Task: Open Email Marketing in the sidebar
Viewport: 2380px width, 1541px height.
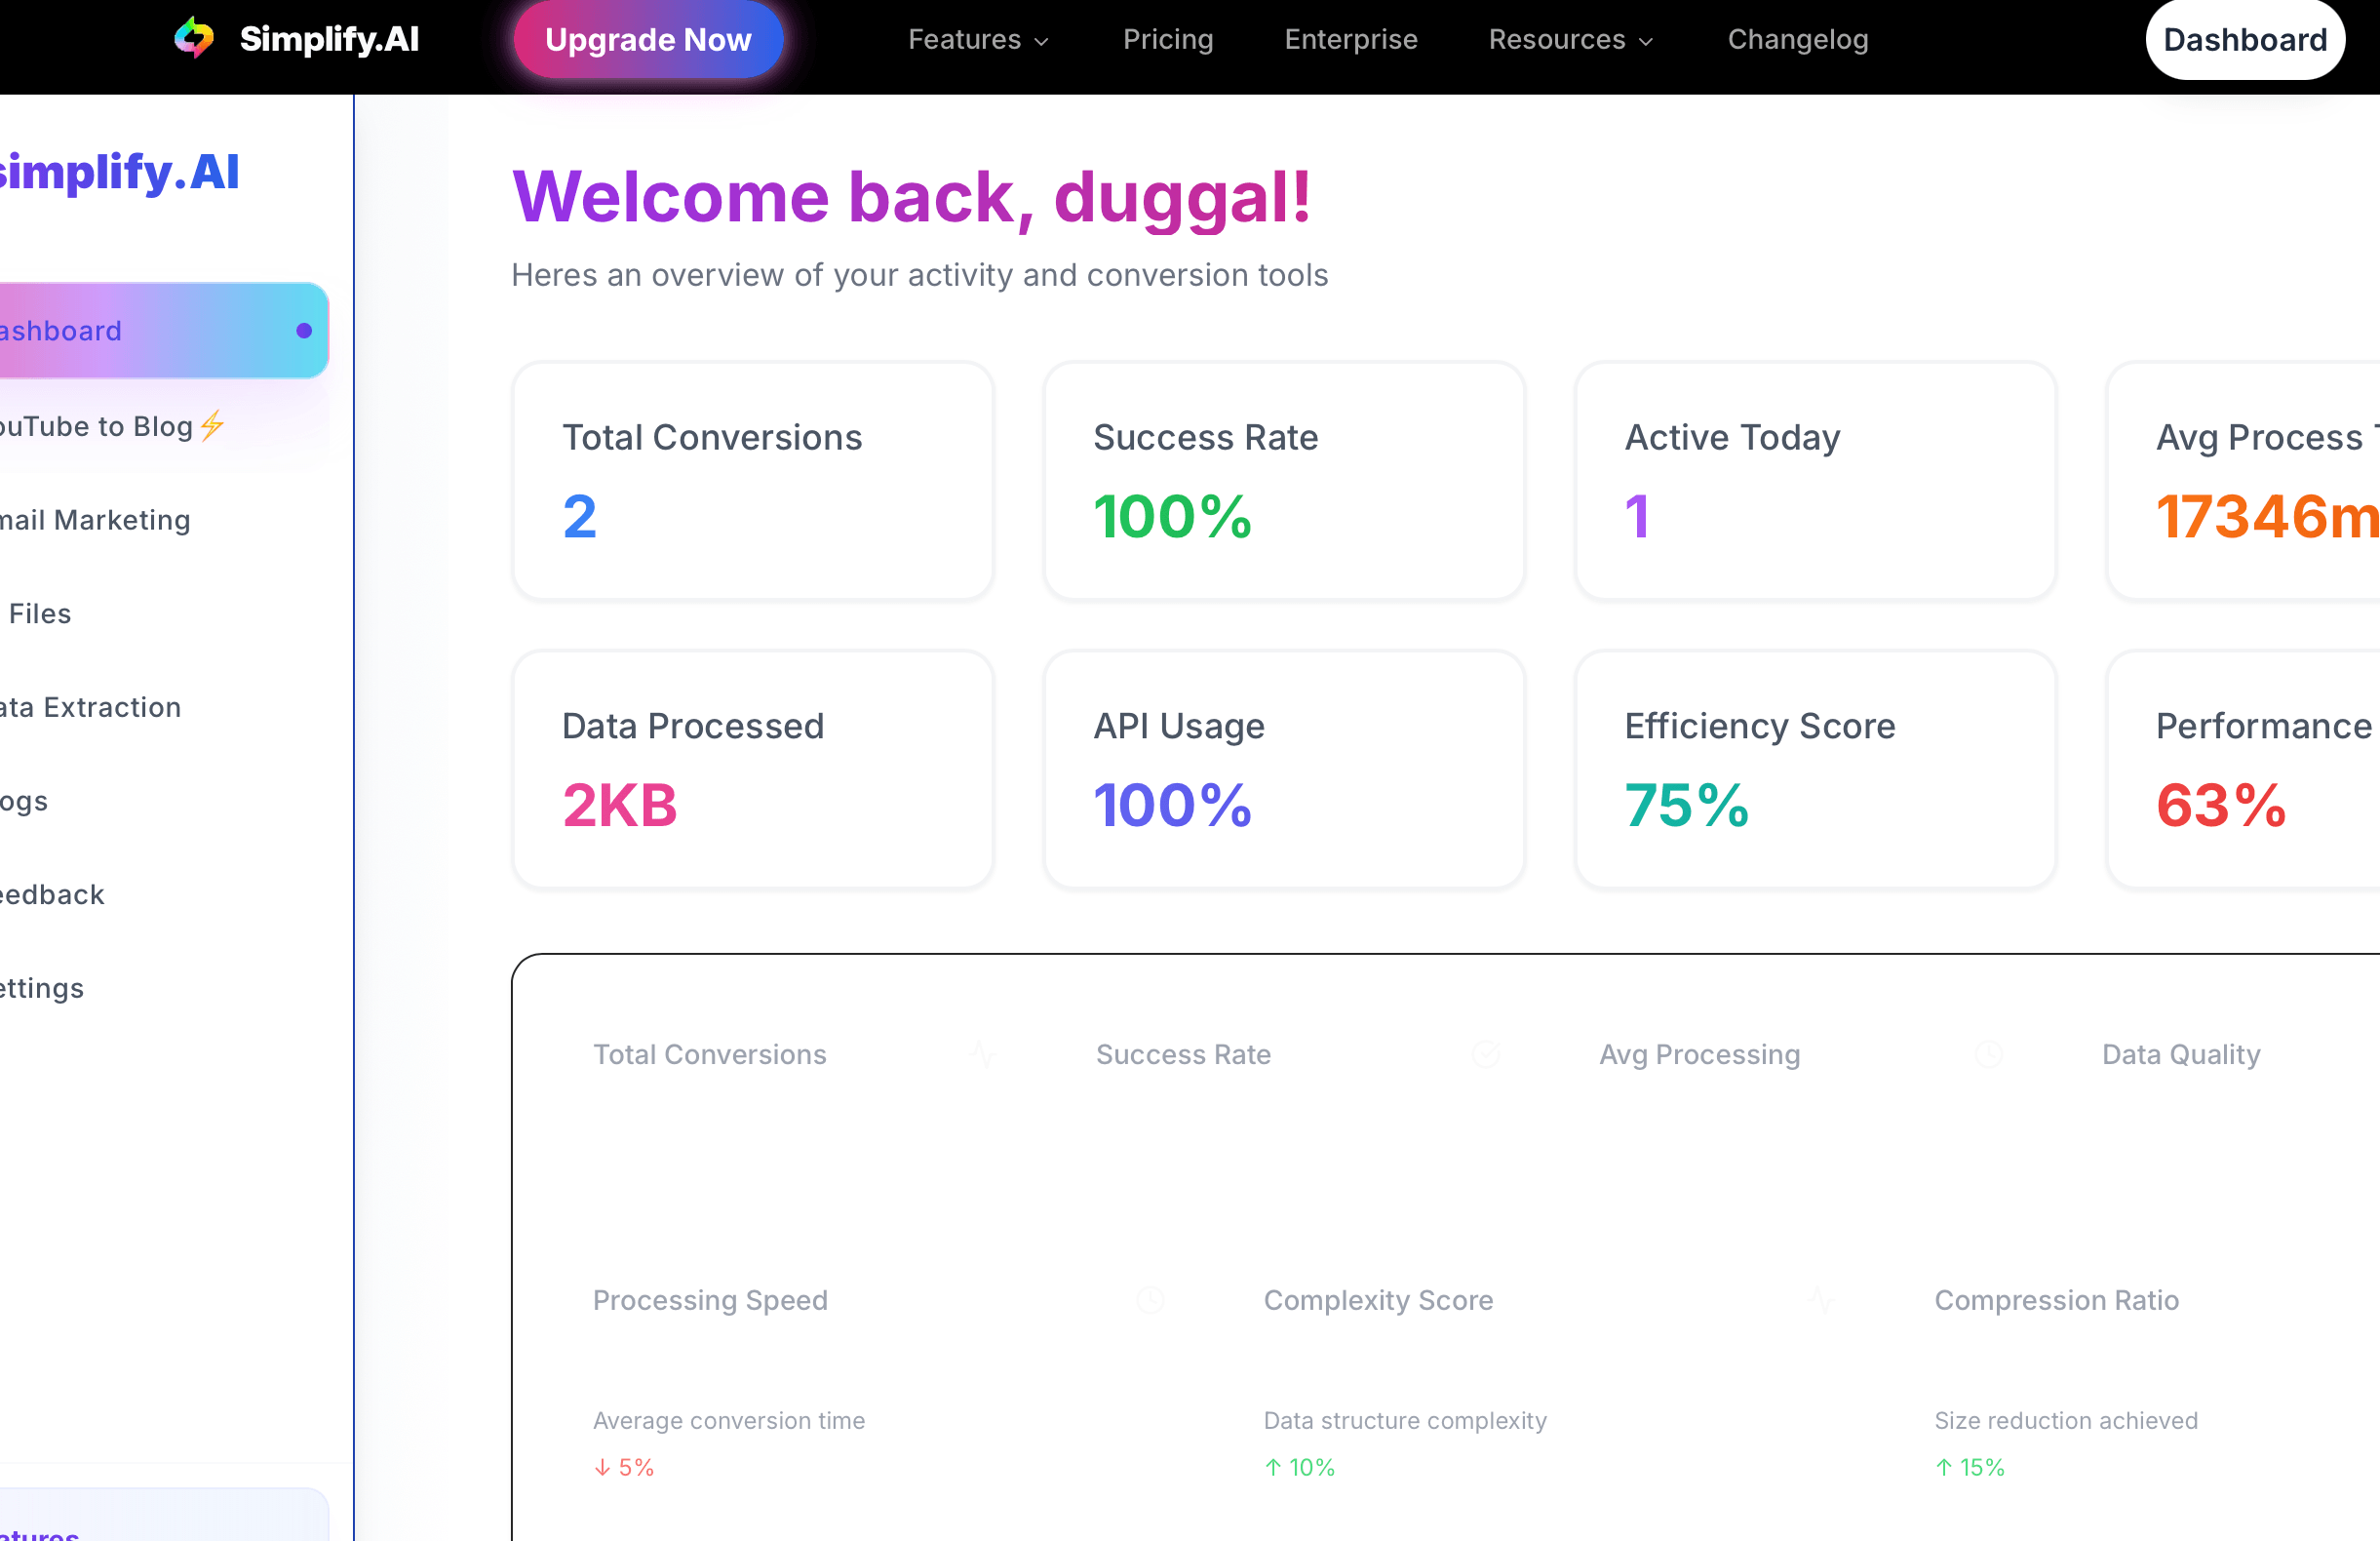Action: (164, 520)
